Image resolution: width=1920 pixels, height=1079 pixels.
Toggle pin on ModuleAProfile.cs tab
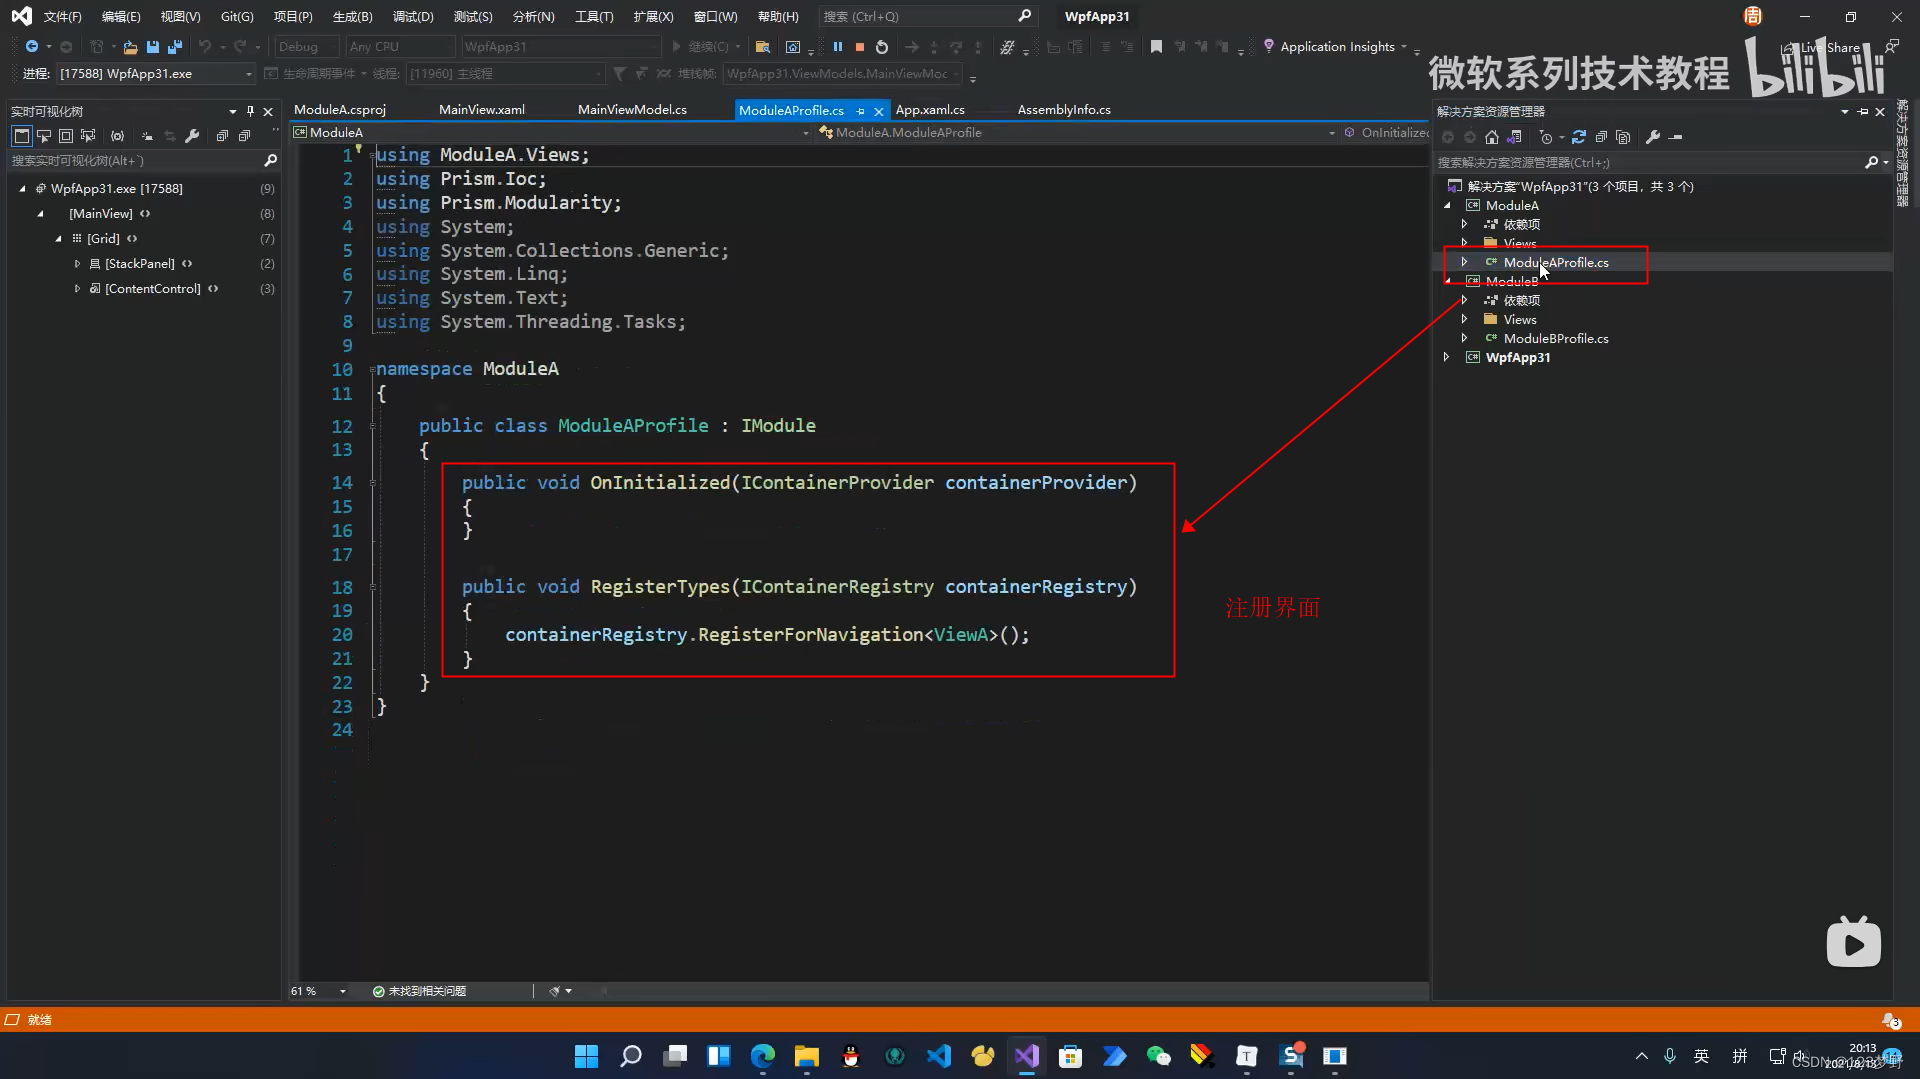860,111
